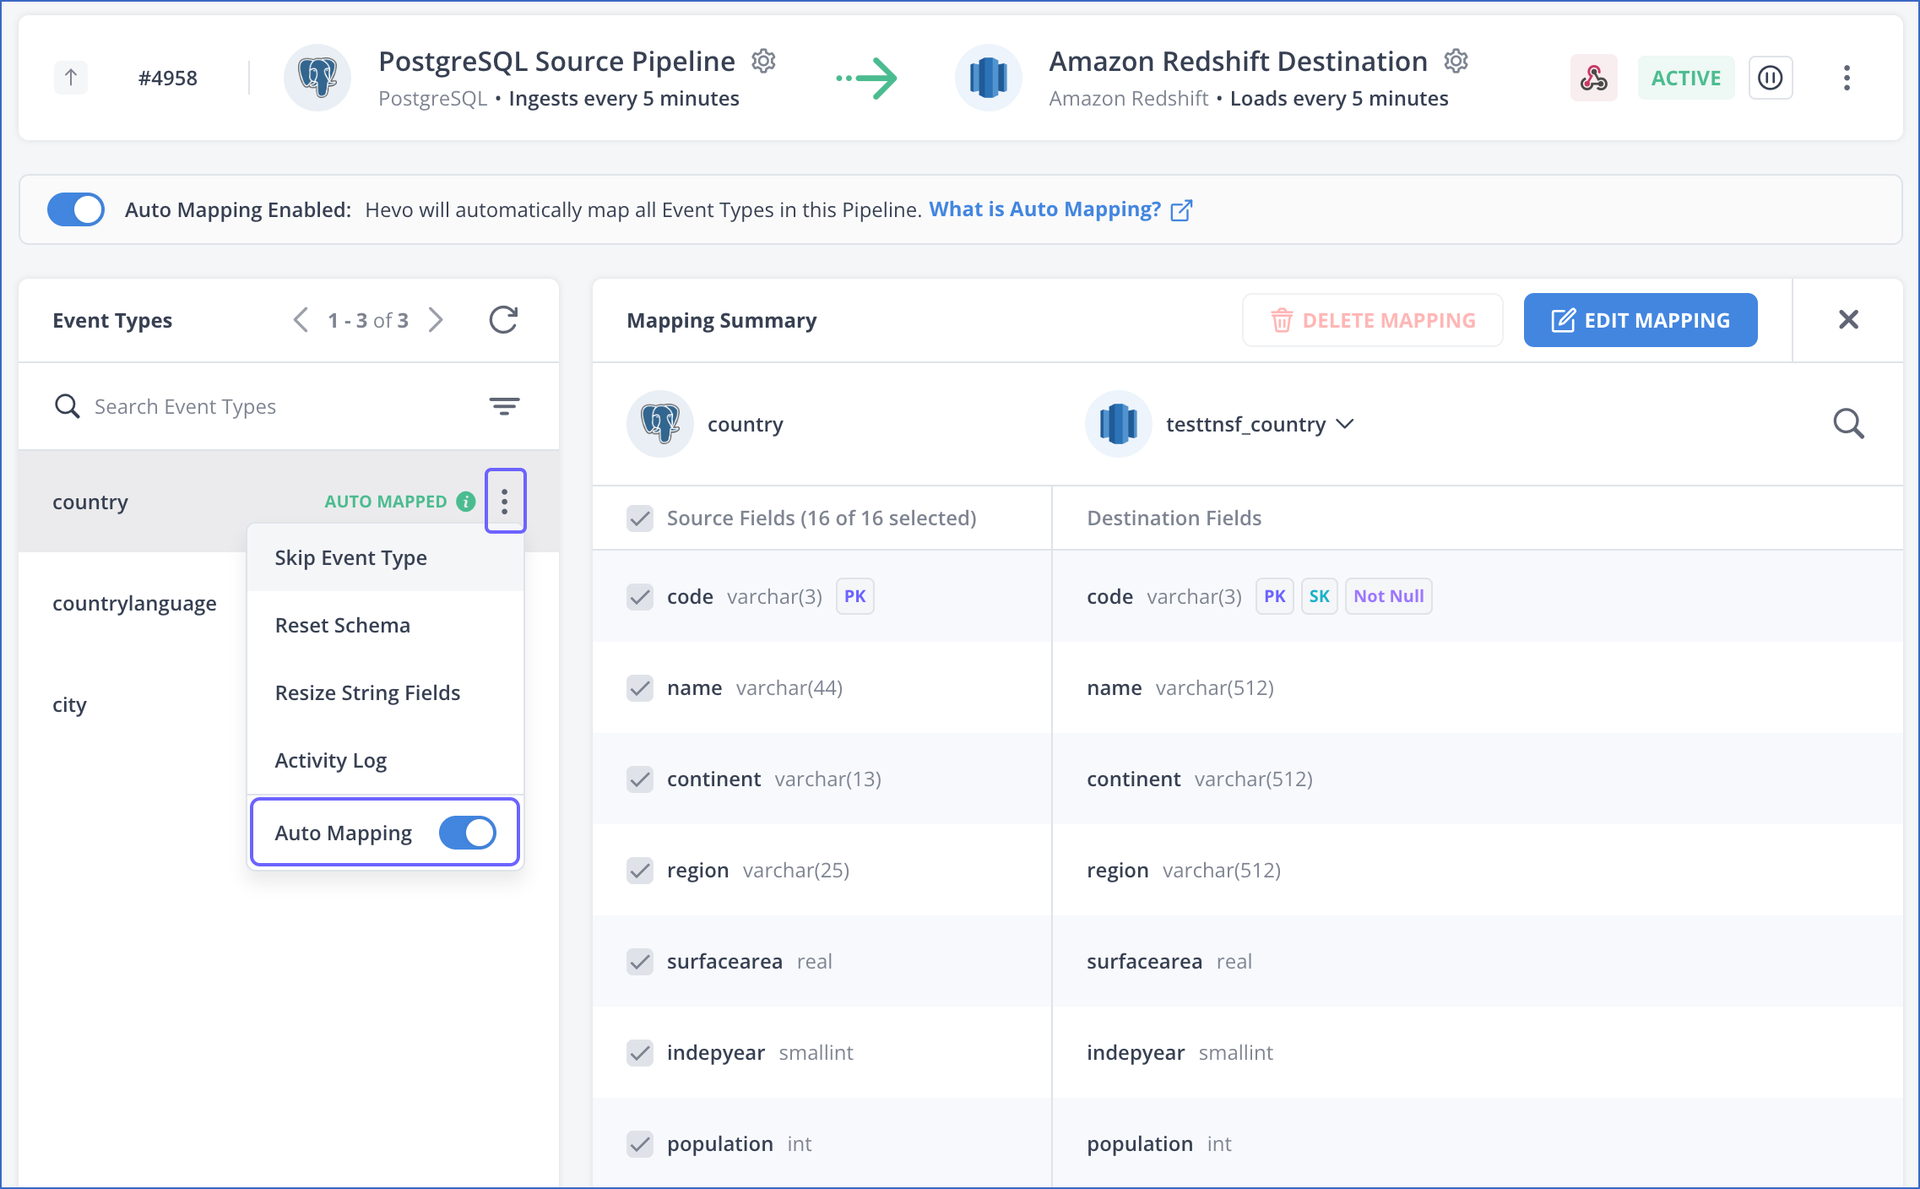This screenshot has width=1920, height=1189.
Task: Click the refresh icon in Event Types panel
Action: pos(503,320)
